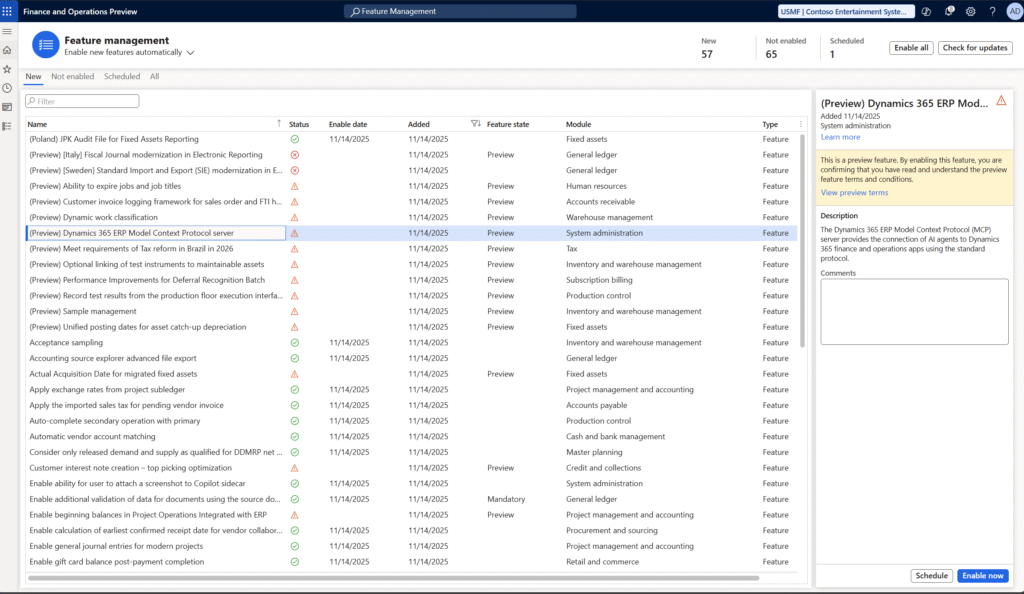Click the Enable now button
Viewport: 1024px width, 594px height.
point(982,576)
